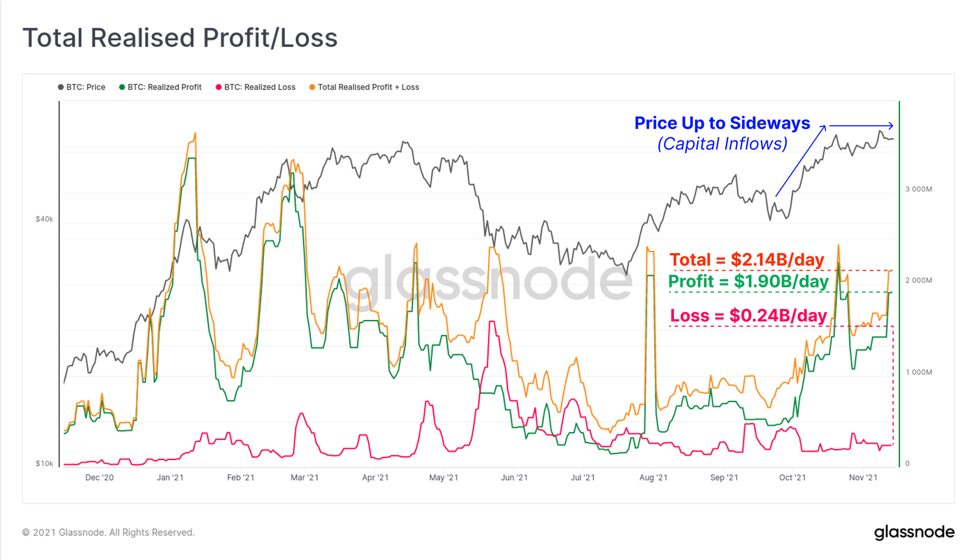Click the Jan '21 x-axis label
The height and width of the screenshot is (560, 974).
point(170,477)
